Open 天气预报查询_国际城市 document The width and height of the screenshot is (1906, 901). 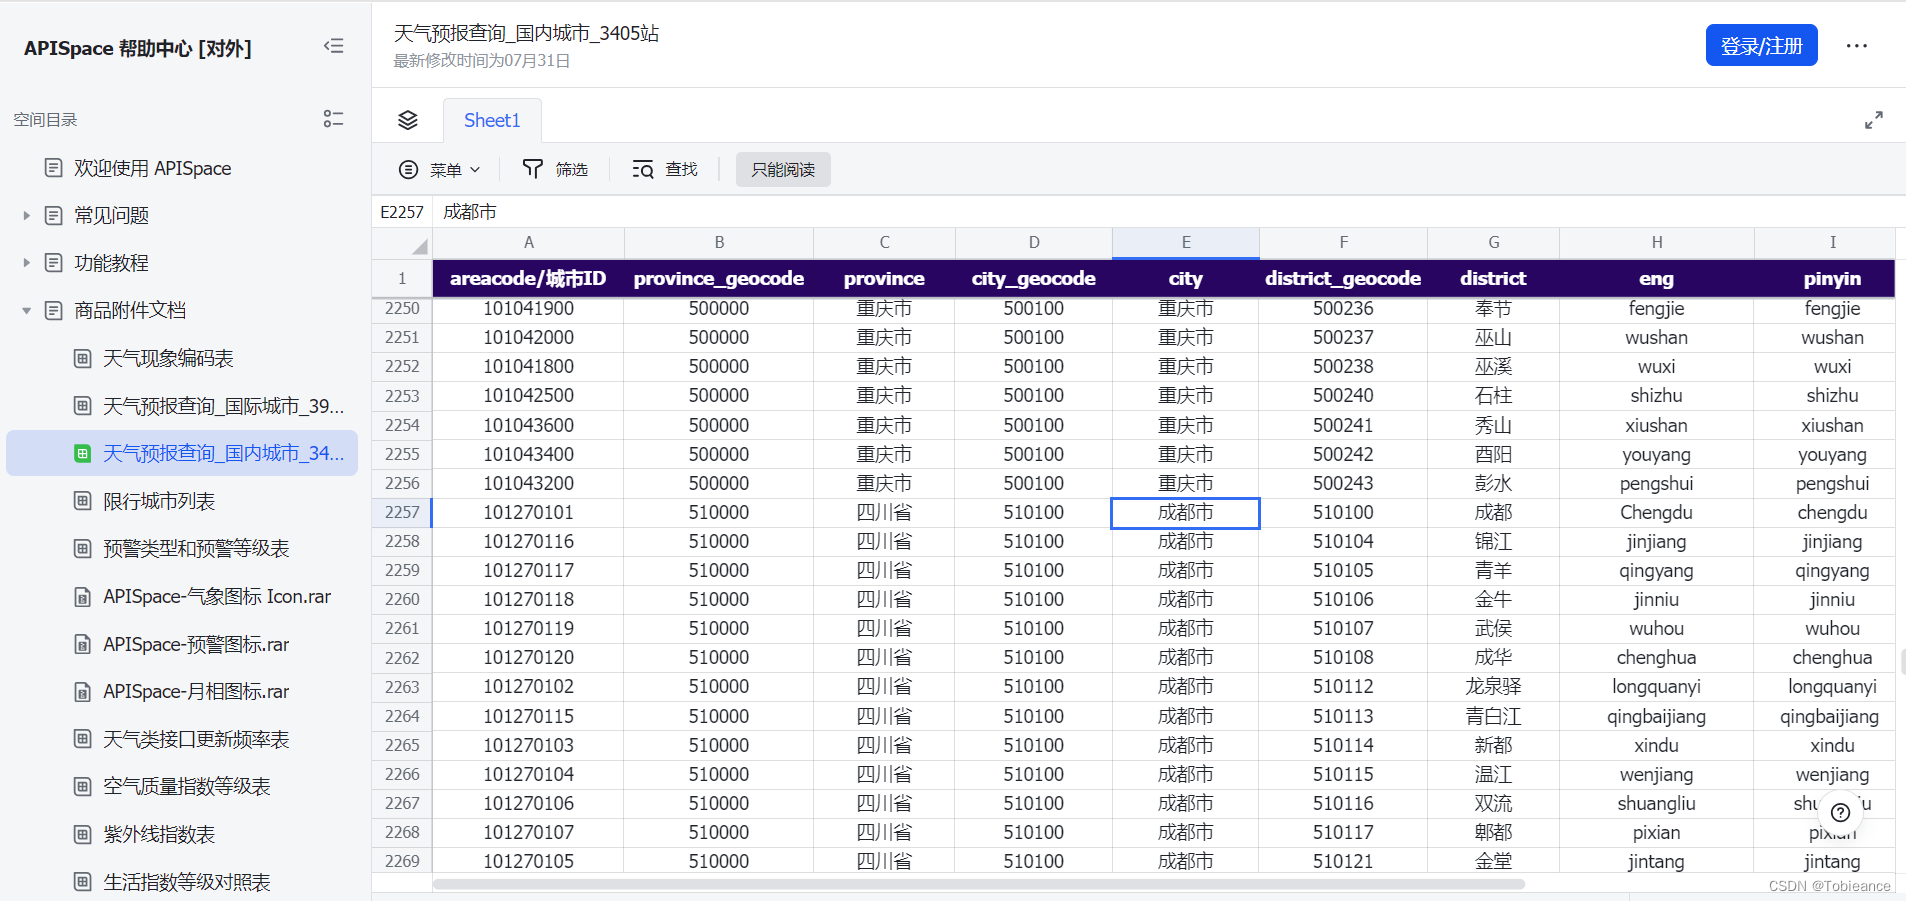(223, 406)
